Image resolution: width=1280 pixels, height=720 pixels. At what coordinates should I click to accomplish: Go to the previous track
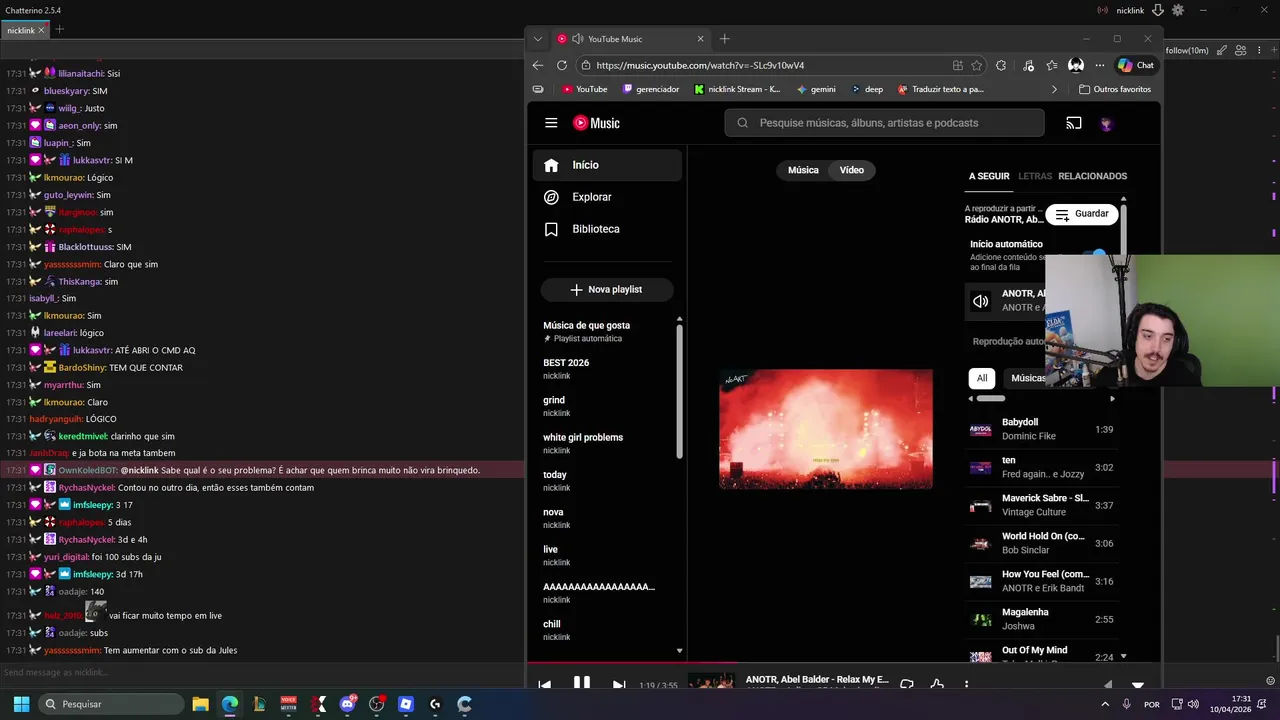(544, 685)
